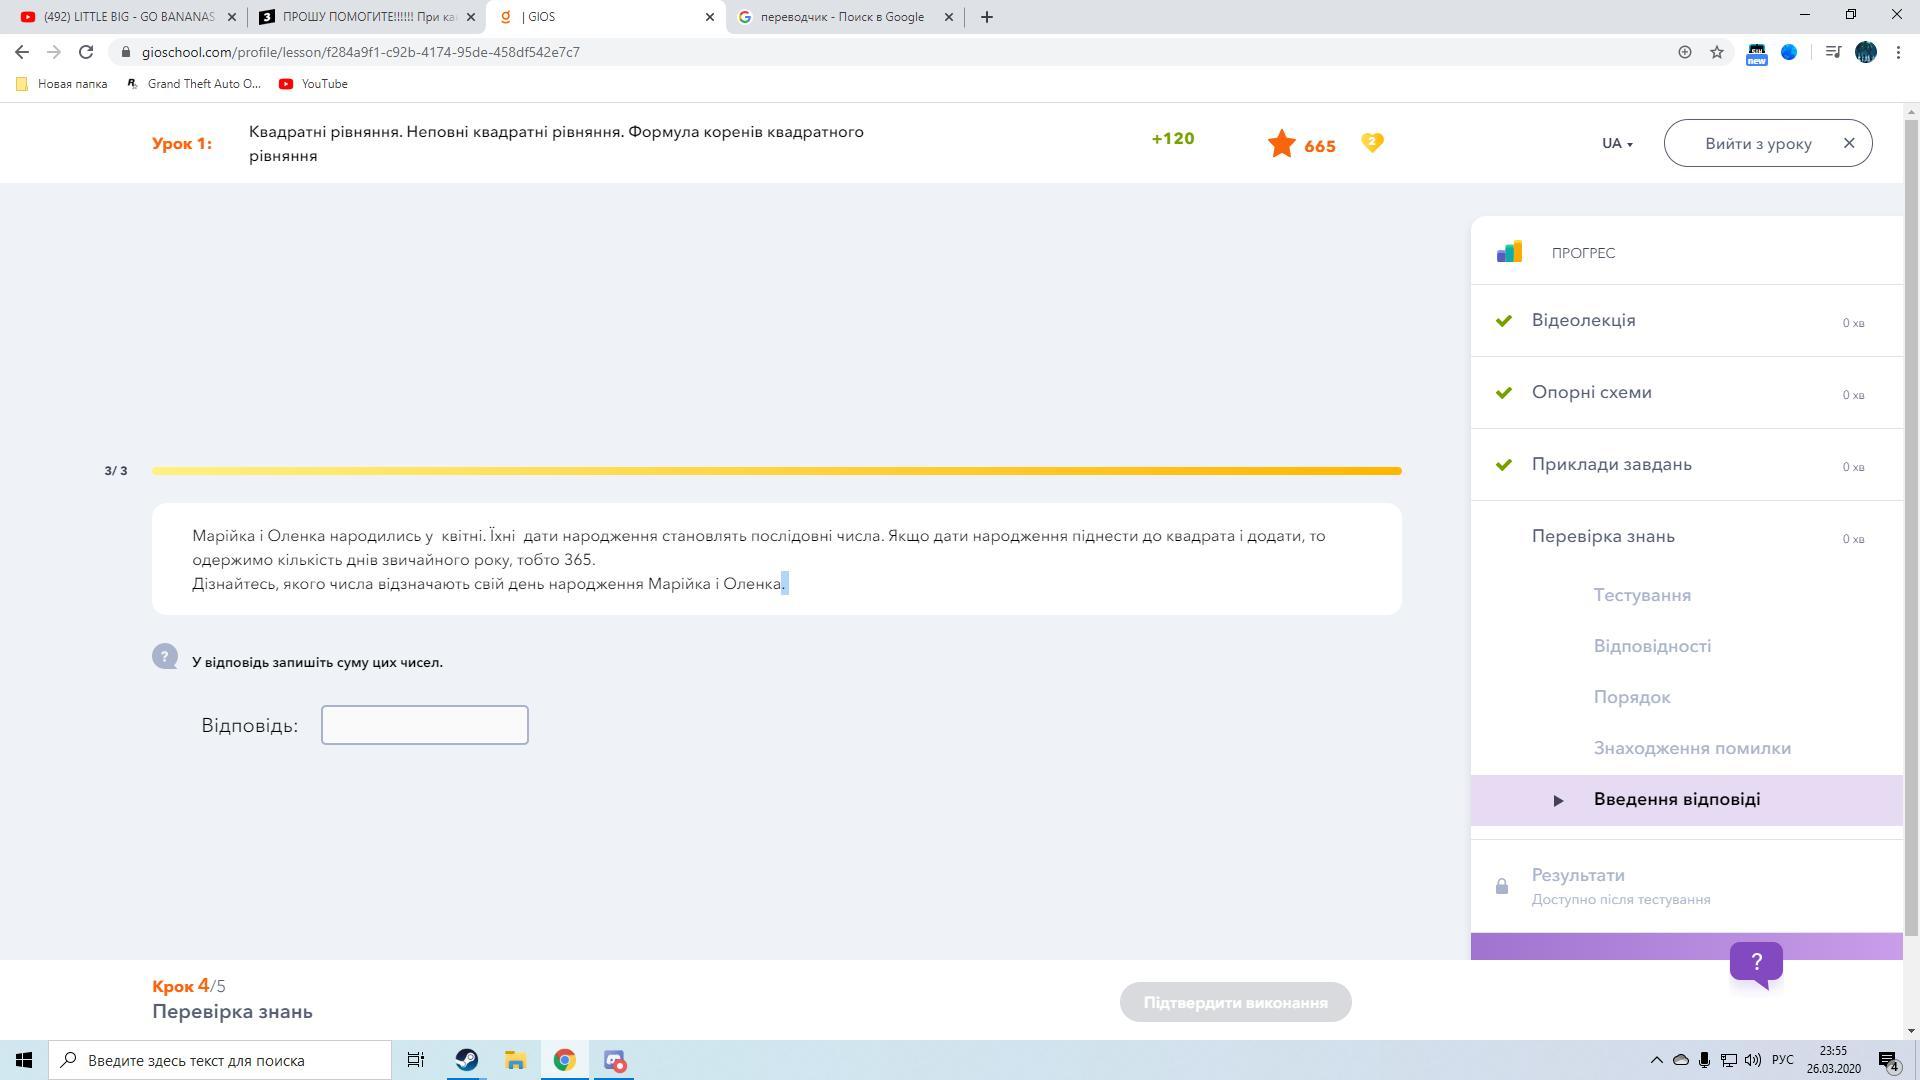Open the purple help chat bubble
1920x1080 pixels.
[1756, 963]
